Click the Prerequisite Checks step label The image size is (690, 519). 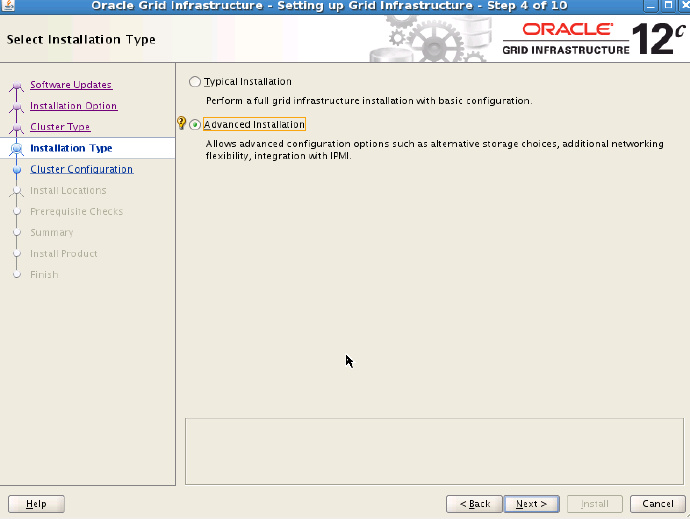click(77, 211)
